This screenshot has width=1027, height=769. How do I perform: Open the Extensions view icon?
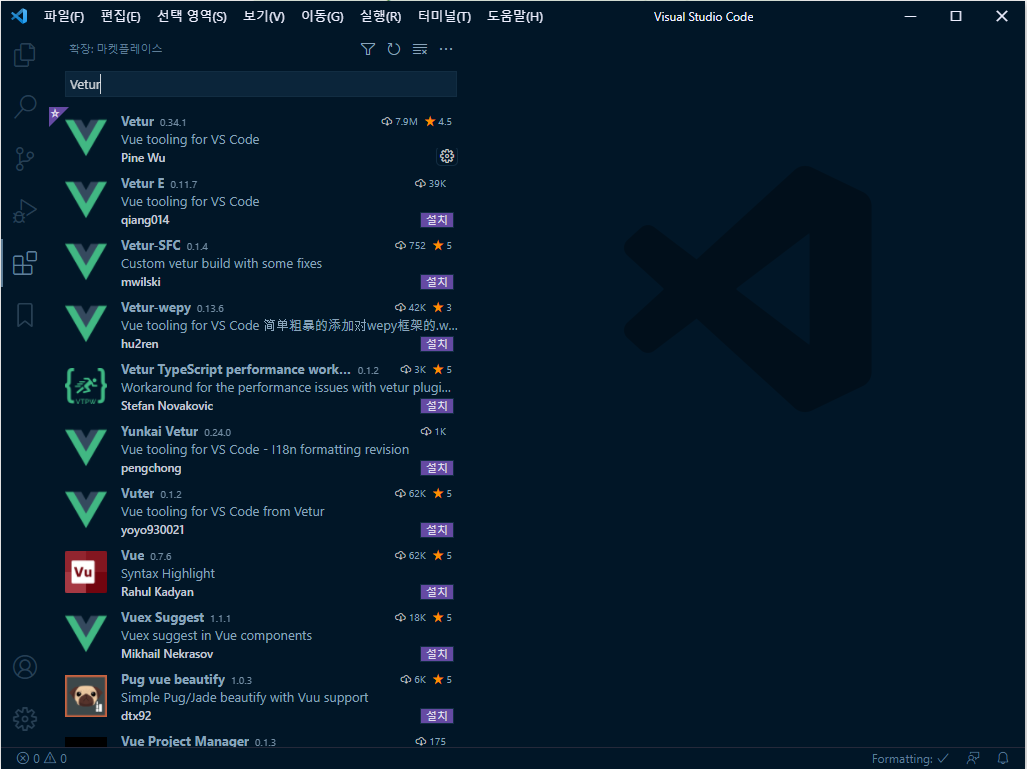[x=25, y=263]
